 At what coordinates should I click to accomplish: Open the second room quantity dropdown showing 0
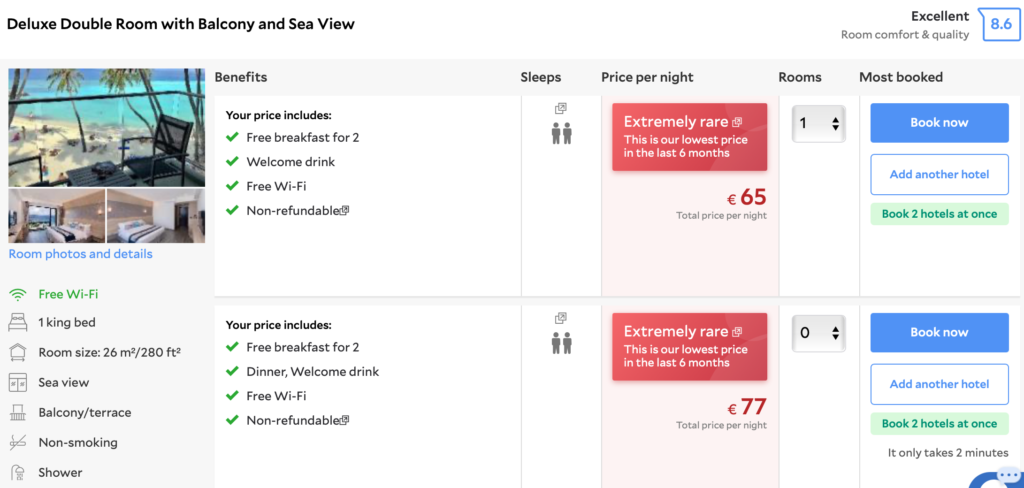point(819,334)
